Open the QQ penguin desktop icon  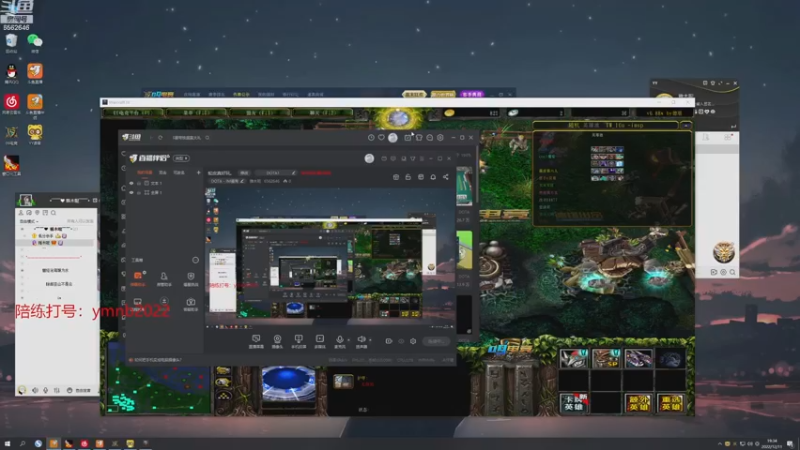(11, 73)
